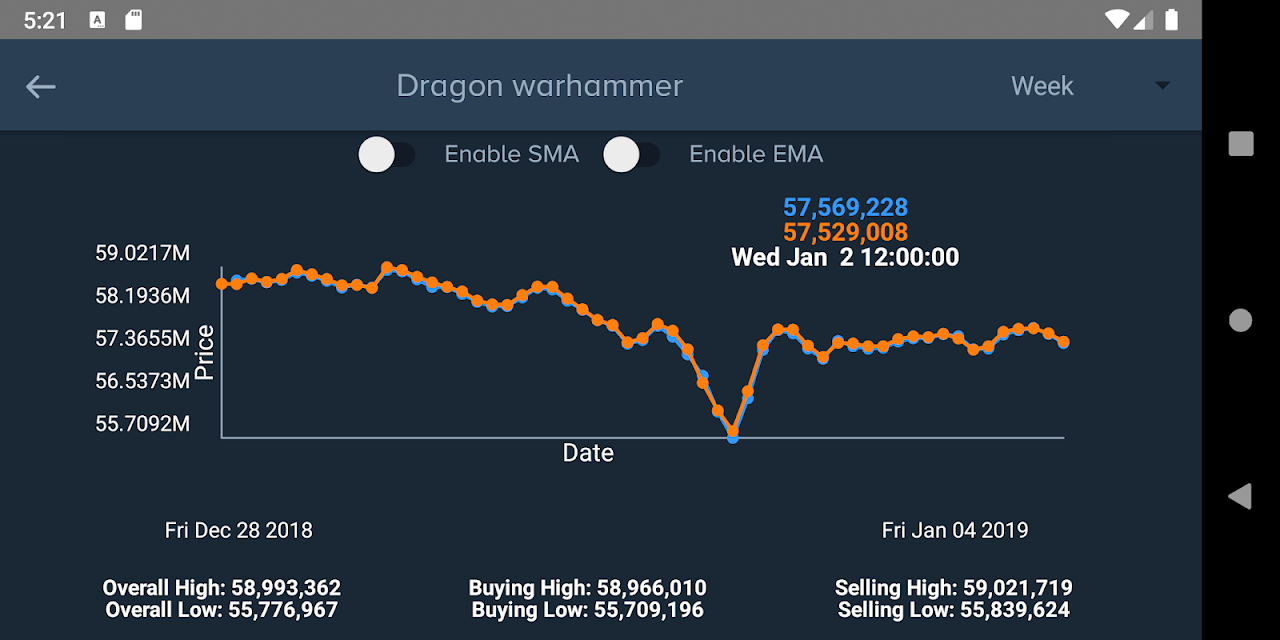
Task: Tap the battery status icon
Action: pyautogui.click(x=1171, y=20)
